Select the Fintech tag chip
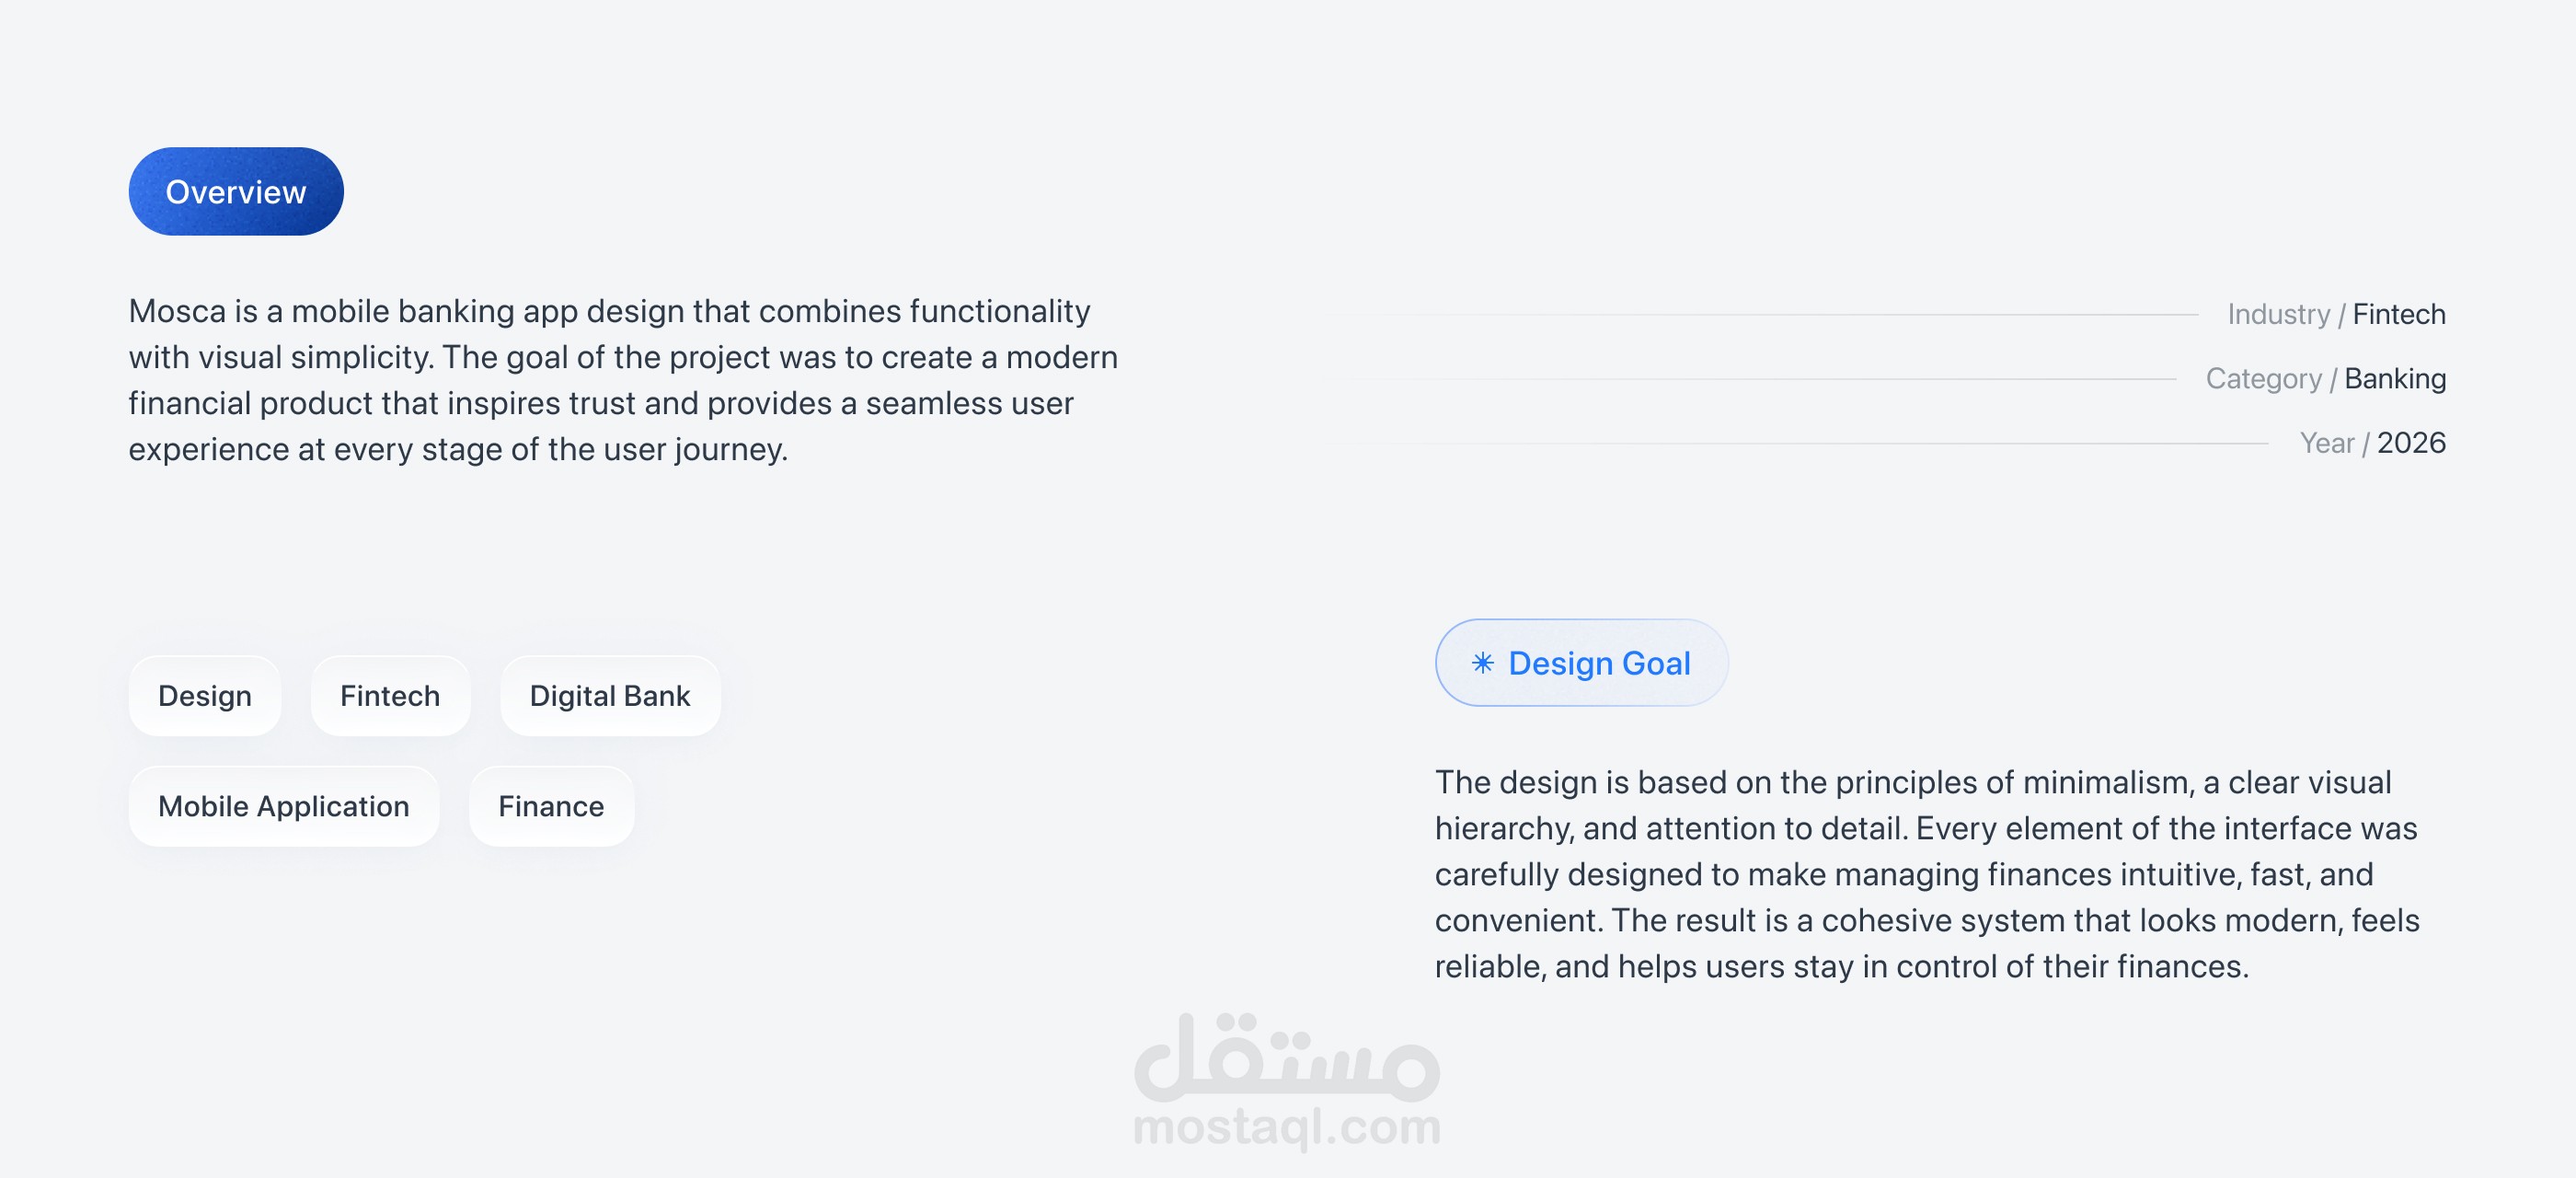This screenshot has width=2576, height=1178. click(390, 696)
